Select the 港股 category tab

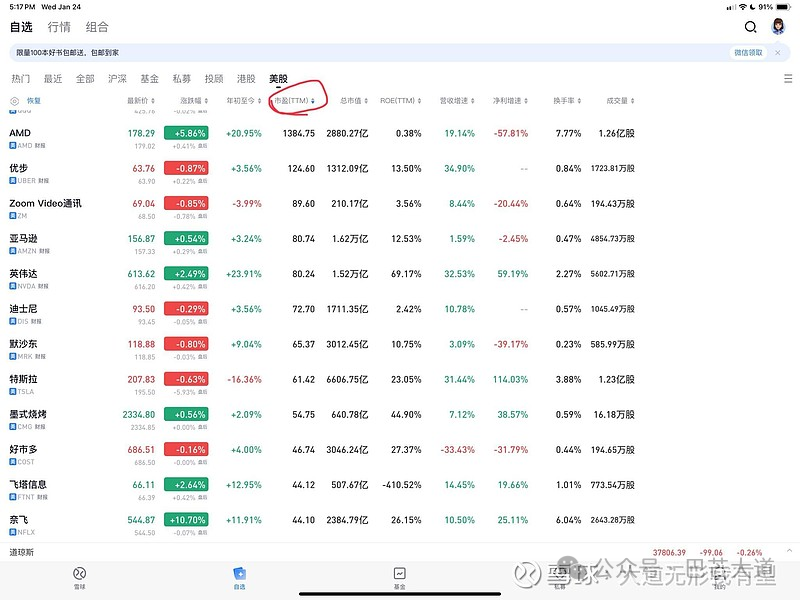click(246, 79)
